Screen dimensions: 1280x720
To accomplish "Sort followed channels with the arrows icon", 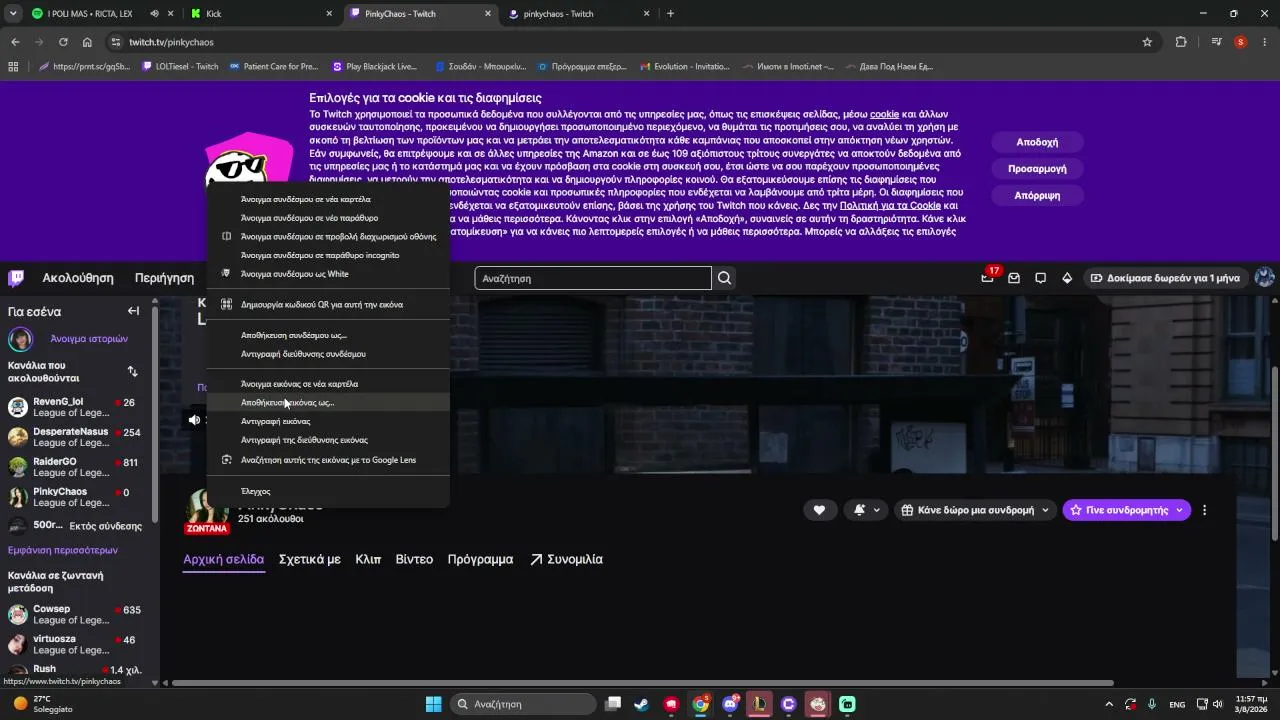I will pos(132,372).
